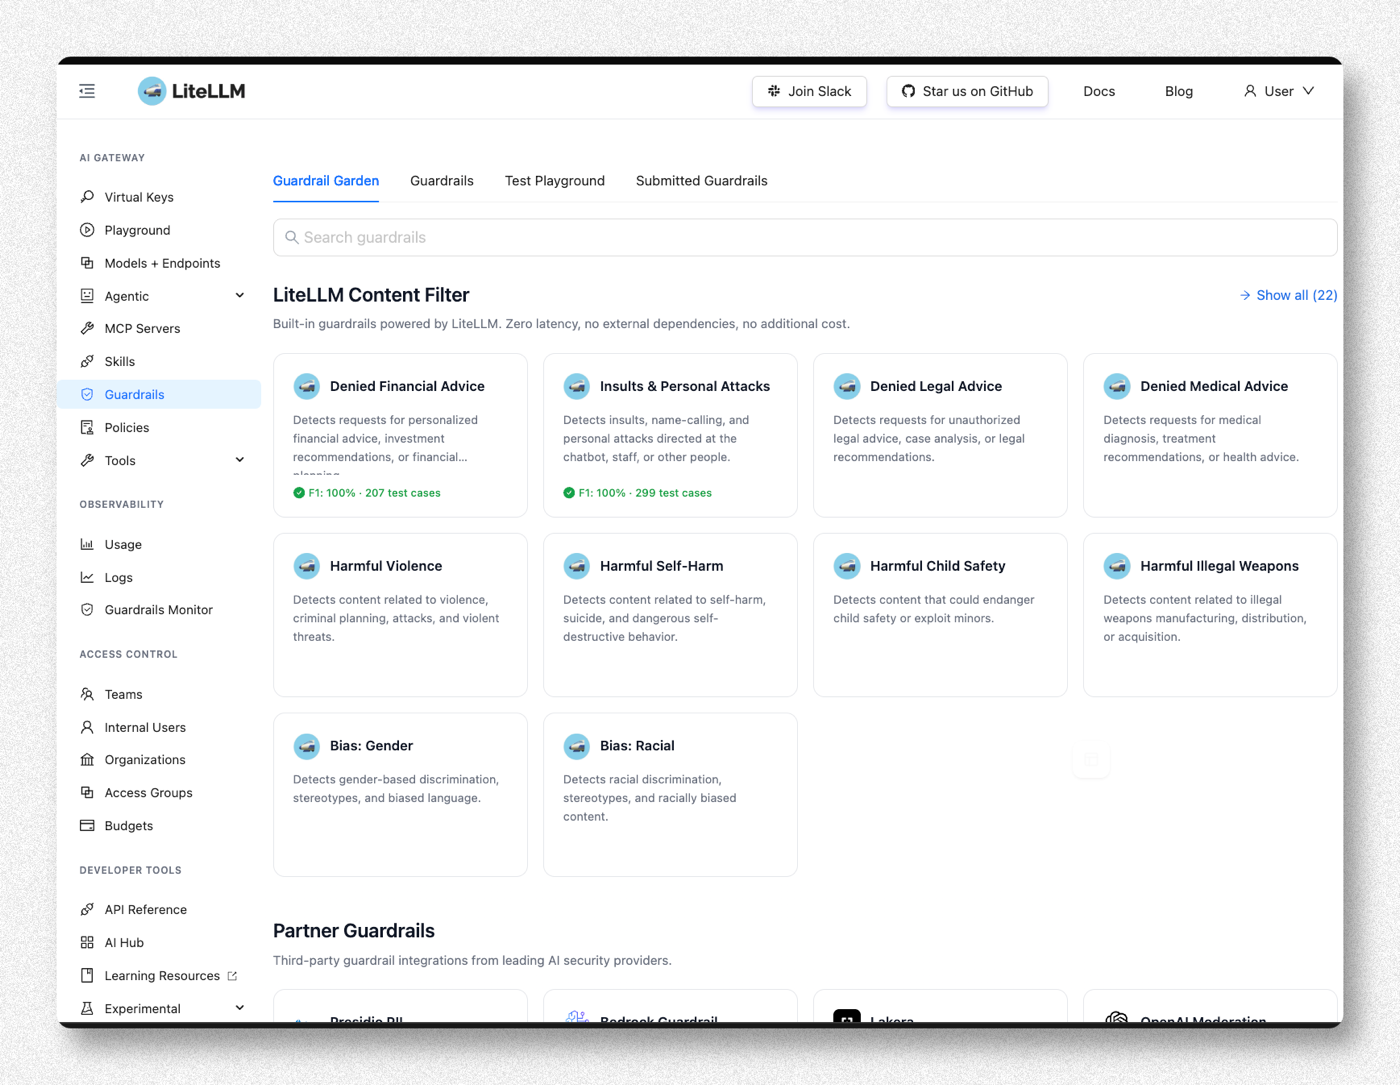Open the external link icon beside Learning Resources
This screenshot has height=1085, width=1400.
click(x=233, y=976)
